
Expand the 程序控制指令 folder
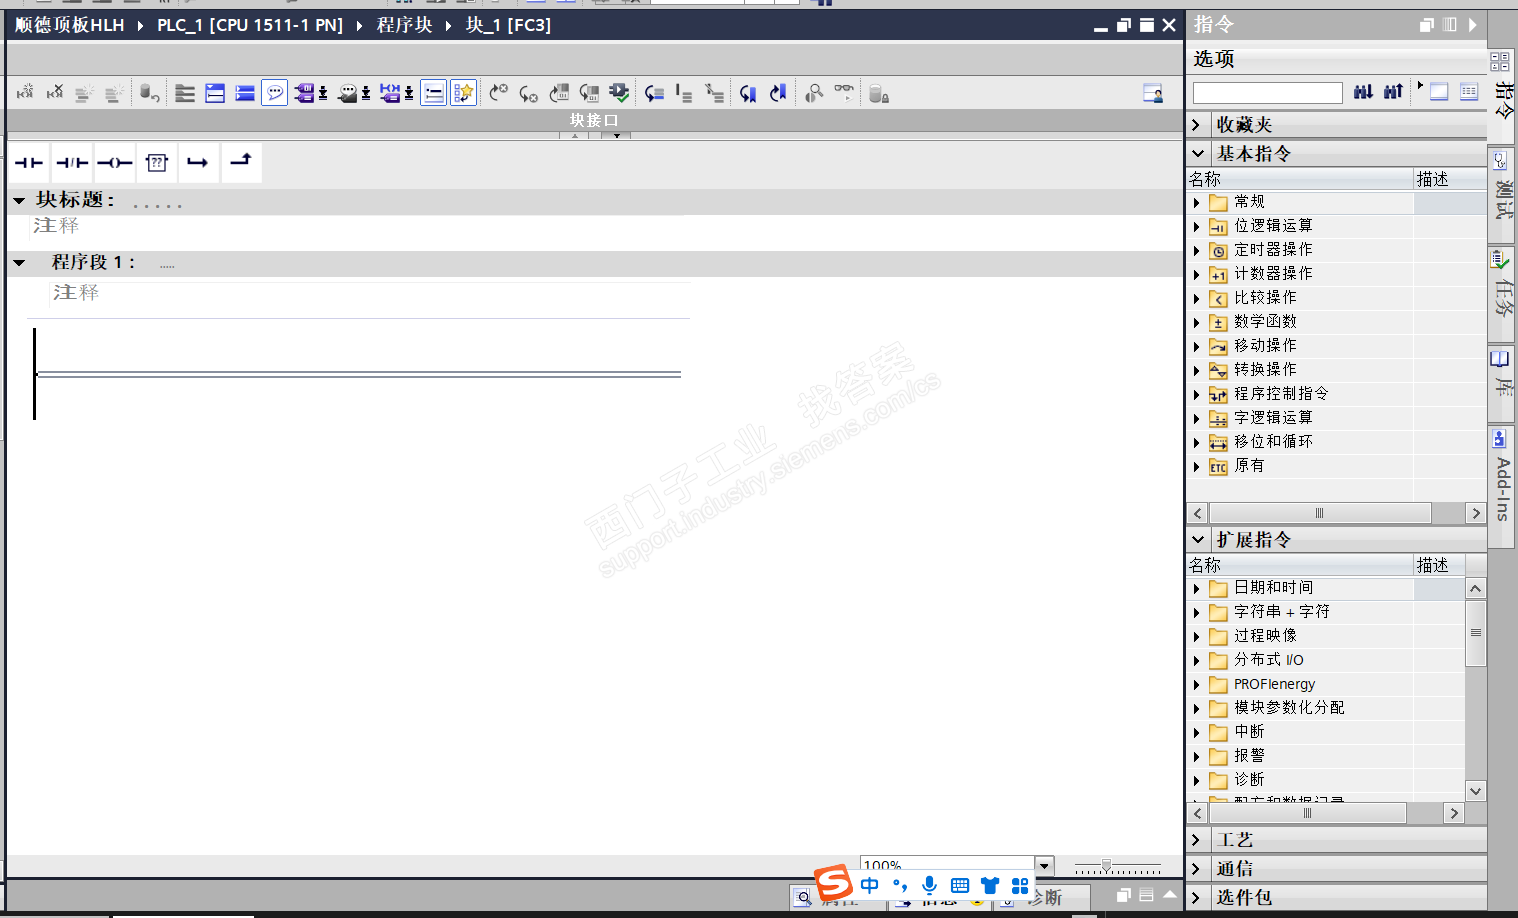[x=1197, y=394]
